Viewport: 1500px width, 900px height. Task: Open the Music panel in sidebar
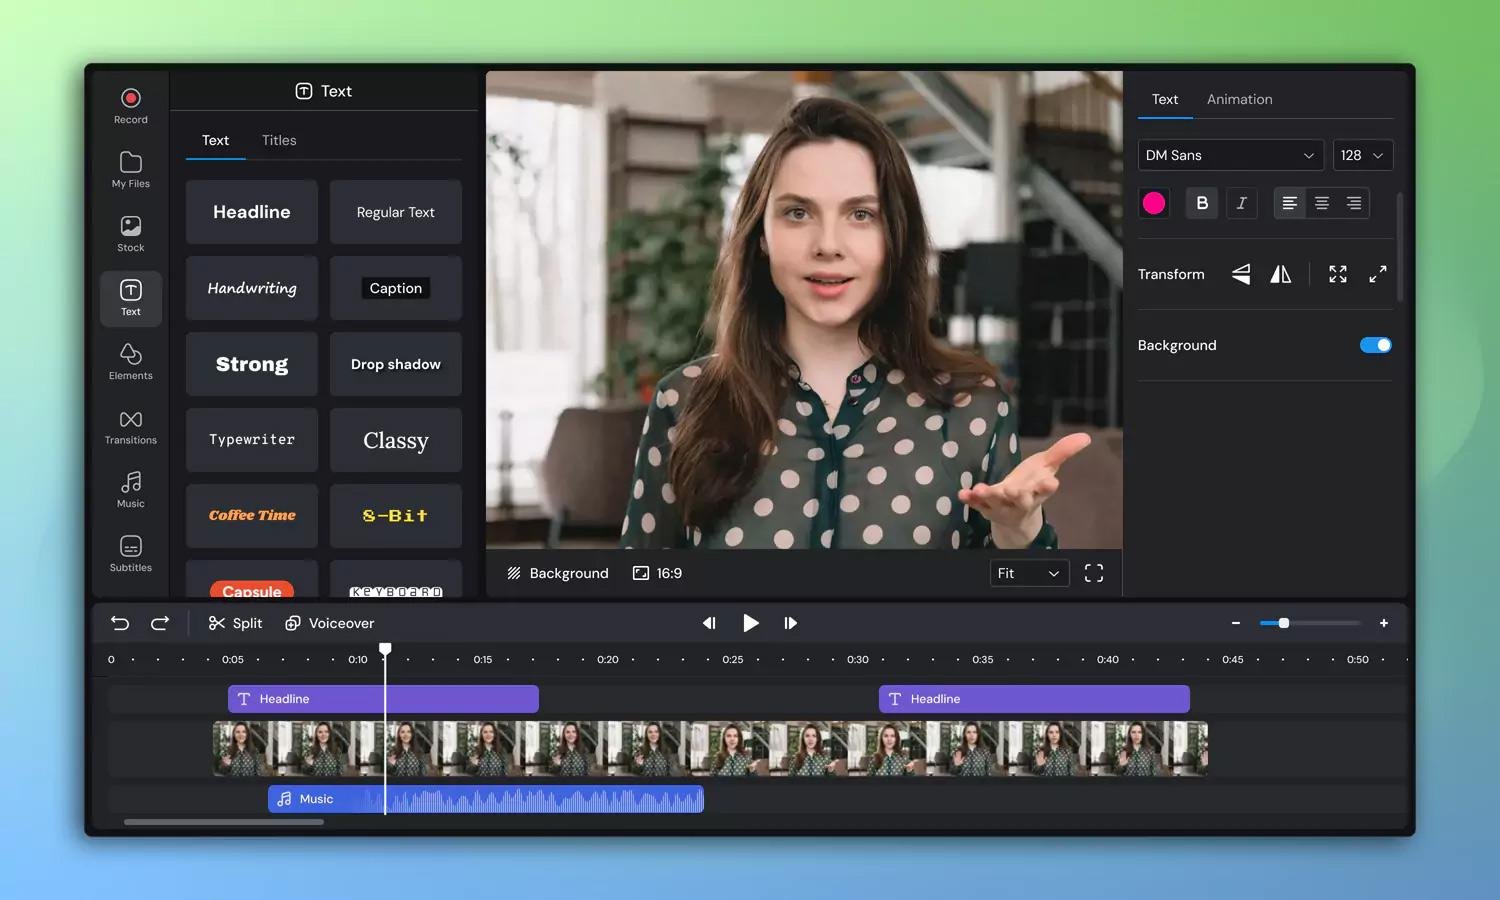(131, 490)
